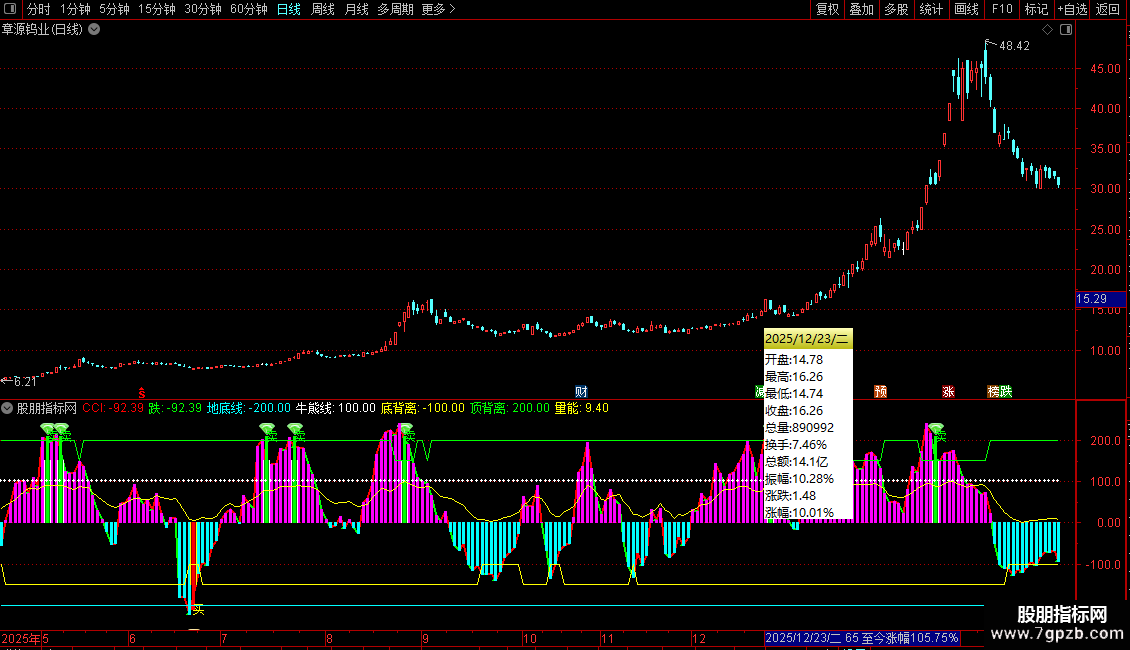Click the 复权 adjustment button
The height and width of the screenshot is (650, 1130).
[827, 9]
